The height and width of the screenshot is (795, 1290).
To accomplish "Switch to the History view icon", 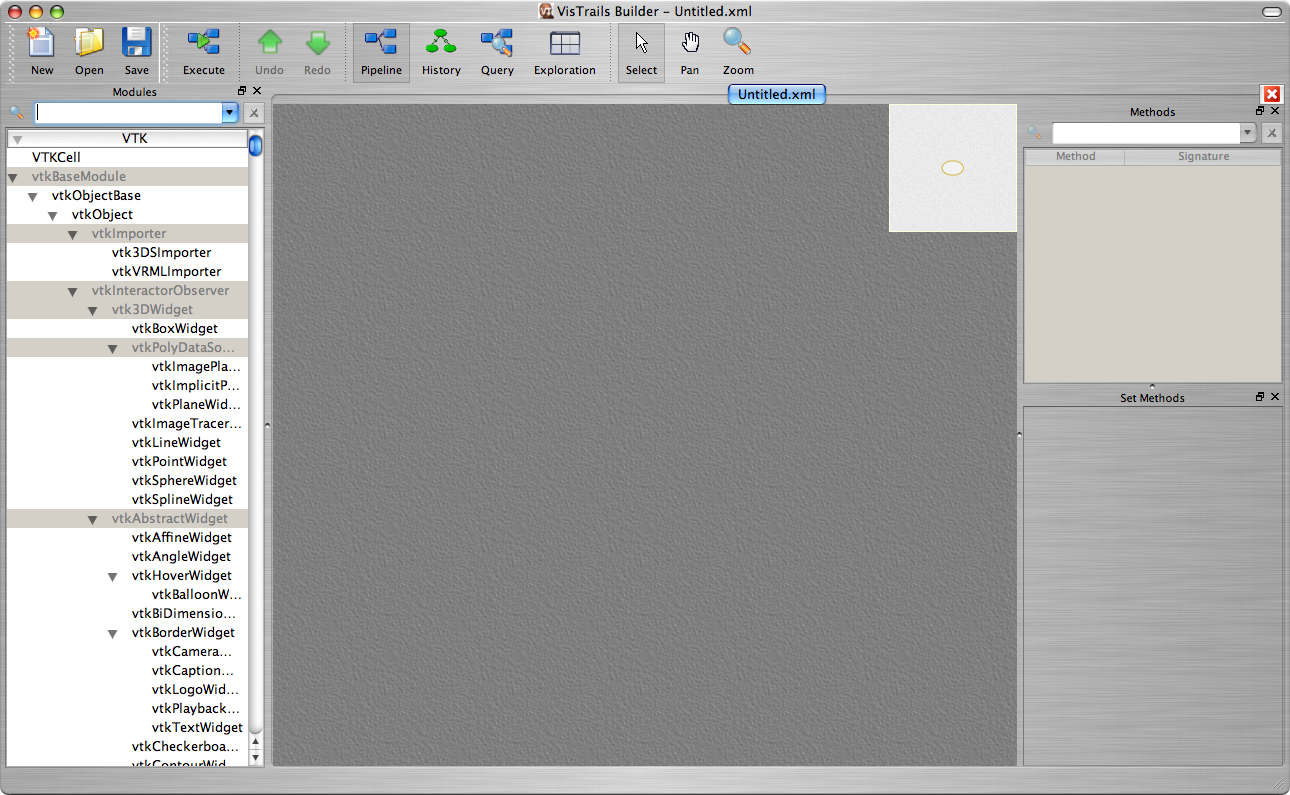I will 441,43.
